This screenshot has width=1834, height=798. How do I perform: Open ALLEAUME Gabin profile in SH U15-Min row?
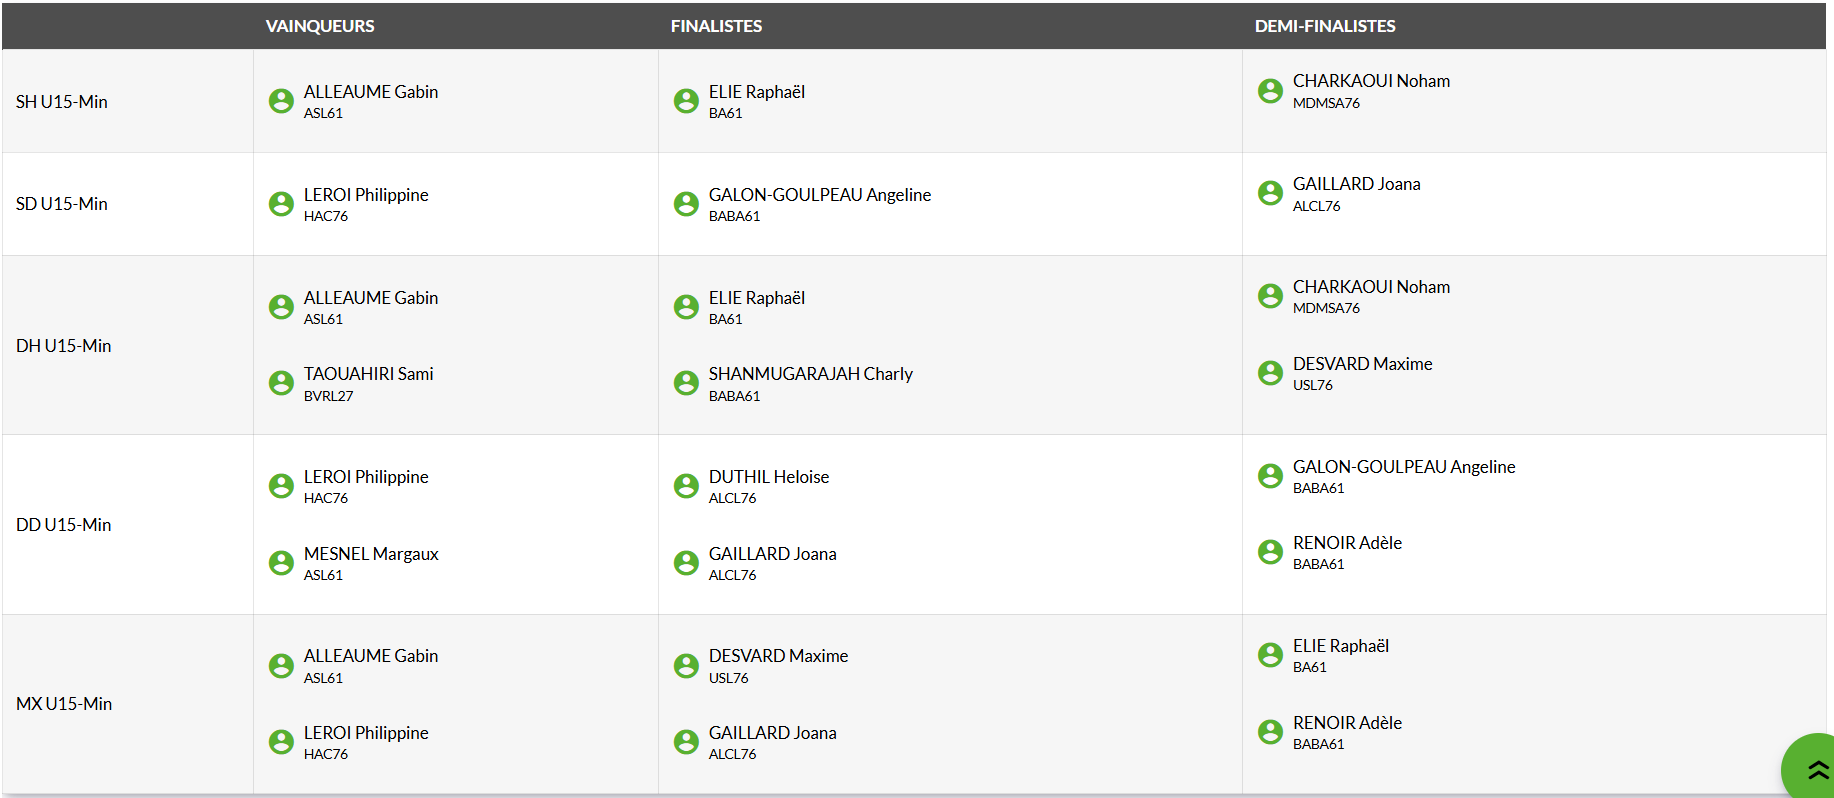click(370, 92)
